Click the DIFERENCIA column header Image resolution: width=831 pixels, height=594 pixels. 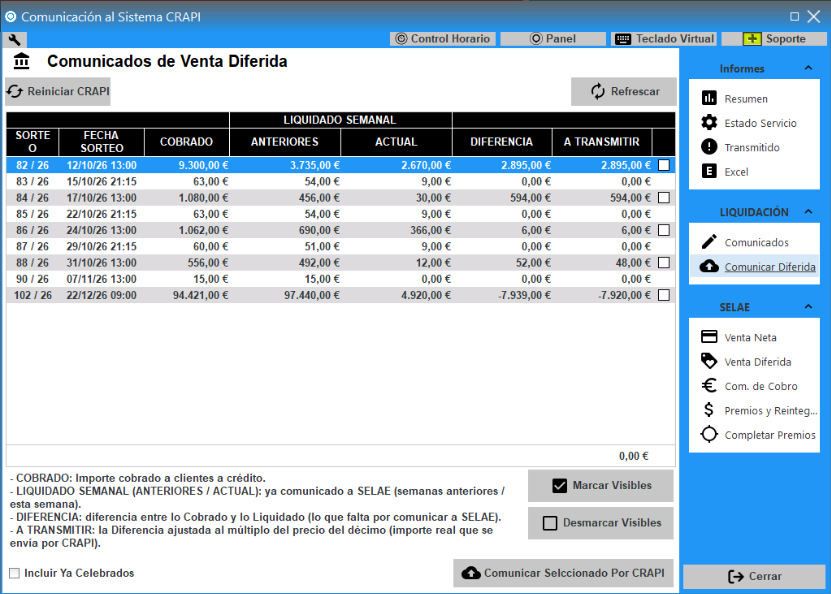click(x=501, y=141)
